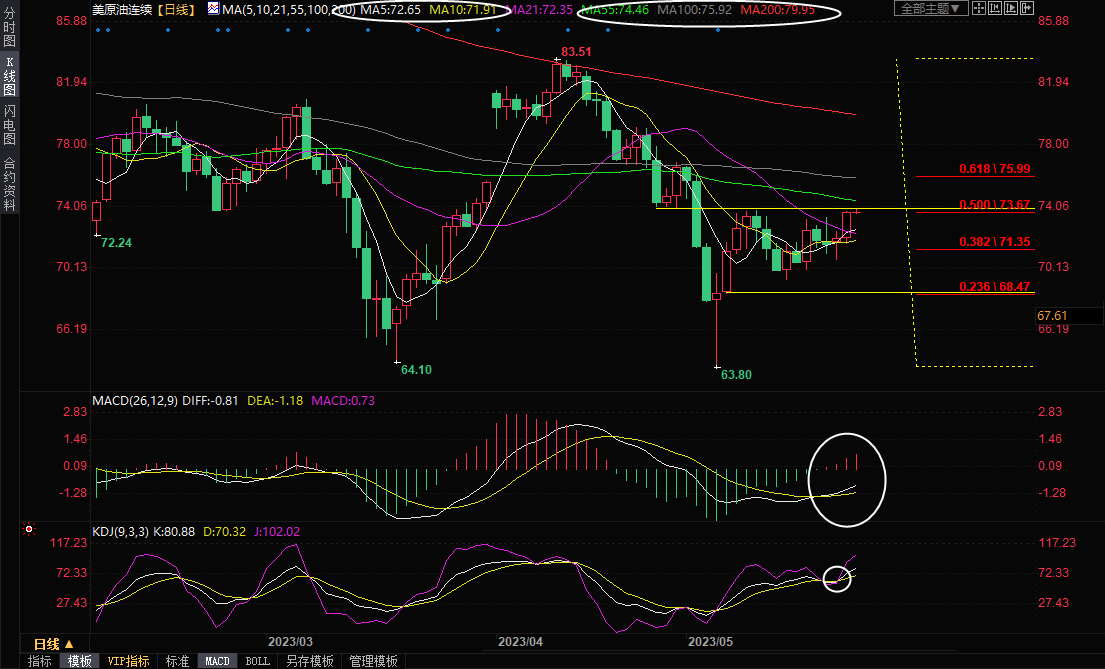The width and height of the screenshot is (1105, 669).
Task: Open 管理模板 template manager
Action: pyautogui.click(x=374, y=661)
